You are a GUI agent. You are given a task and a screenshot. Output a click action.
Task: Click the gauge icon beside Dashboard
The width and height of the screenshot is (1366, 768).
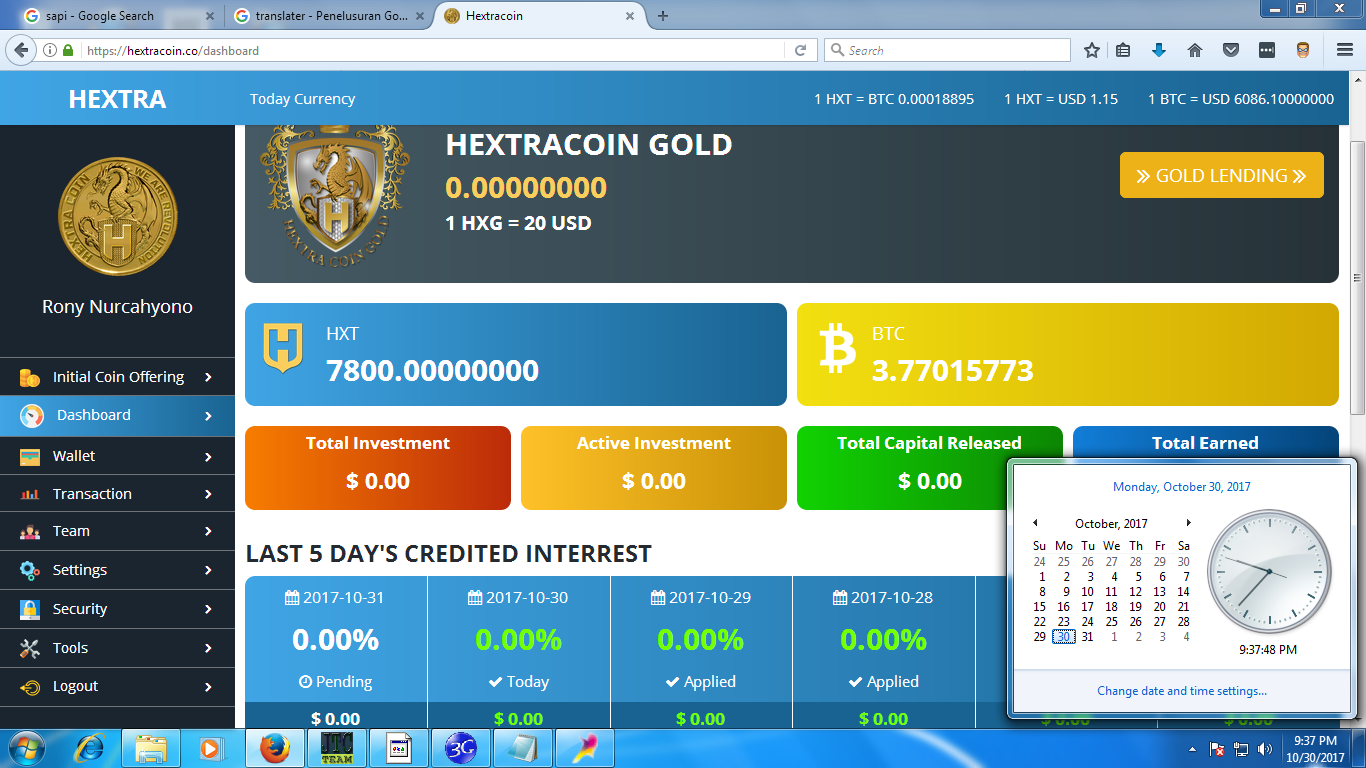[x=30, y=415]
